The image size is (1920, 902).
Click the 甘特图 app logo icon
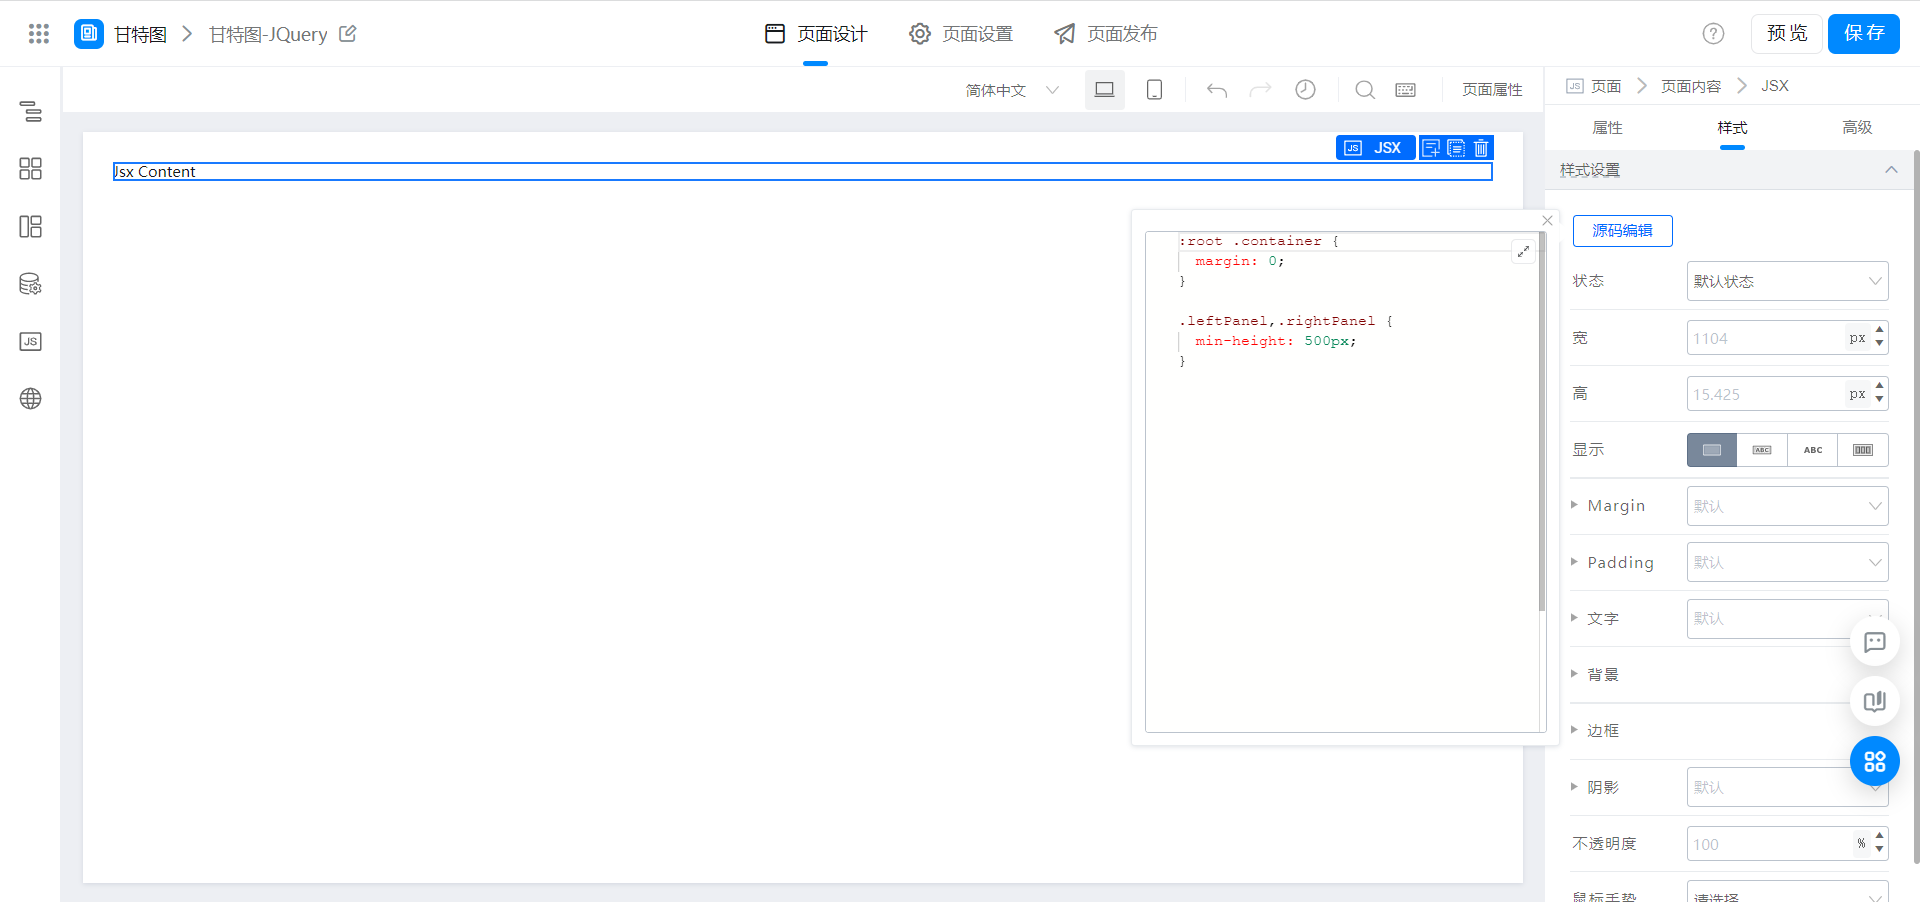click(89, 33)
